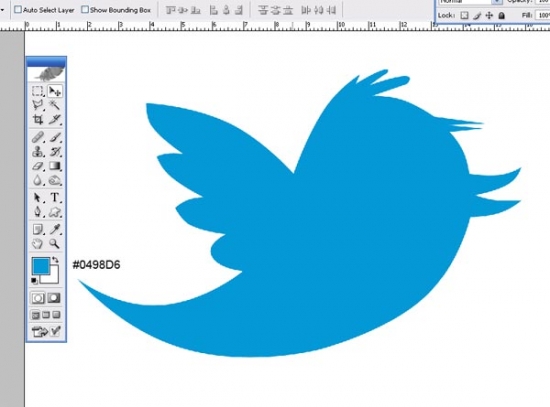Select the Gradient tool

[55, 166]
